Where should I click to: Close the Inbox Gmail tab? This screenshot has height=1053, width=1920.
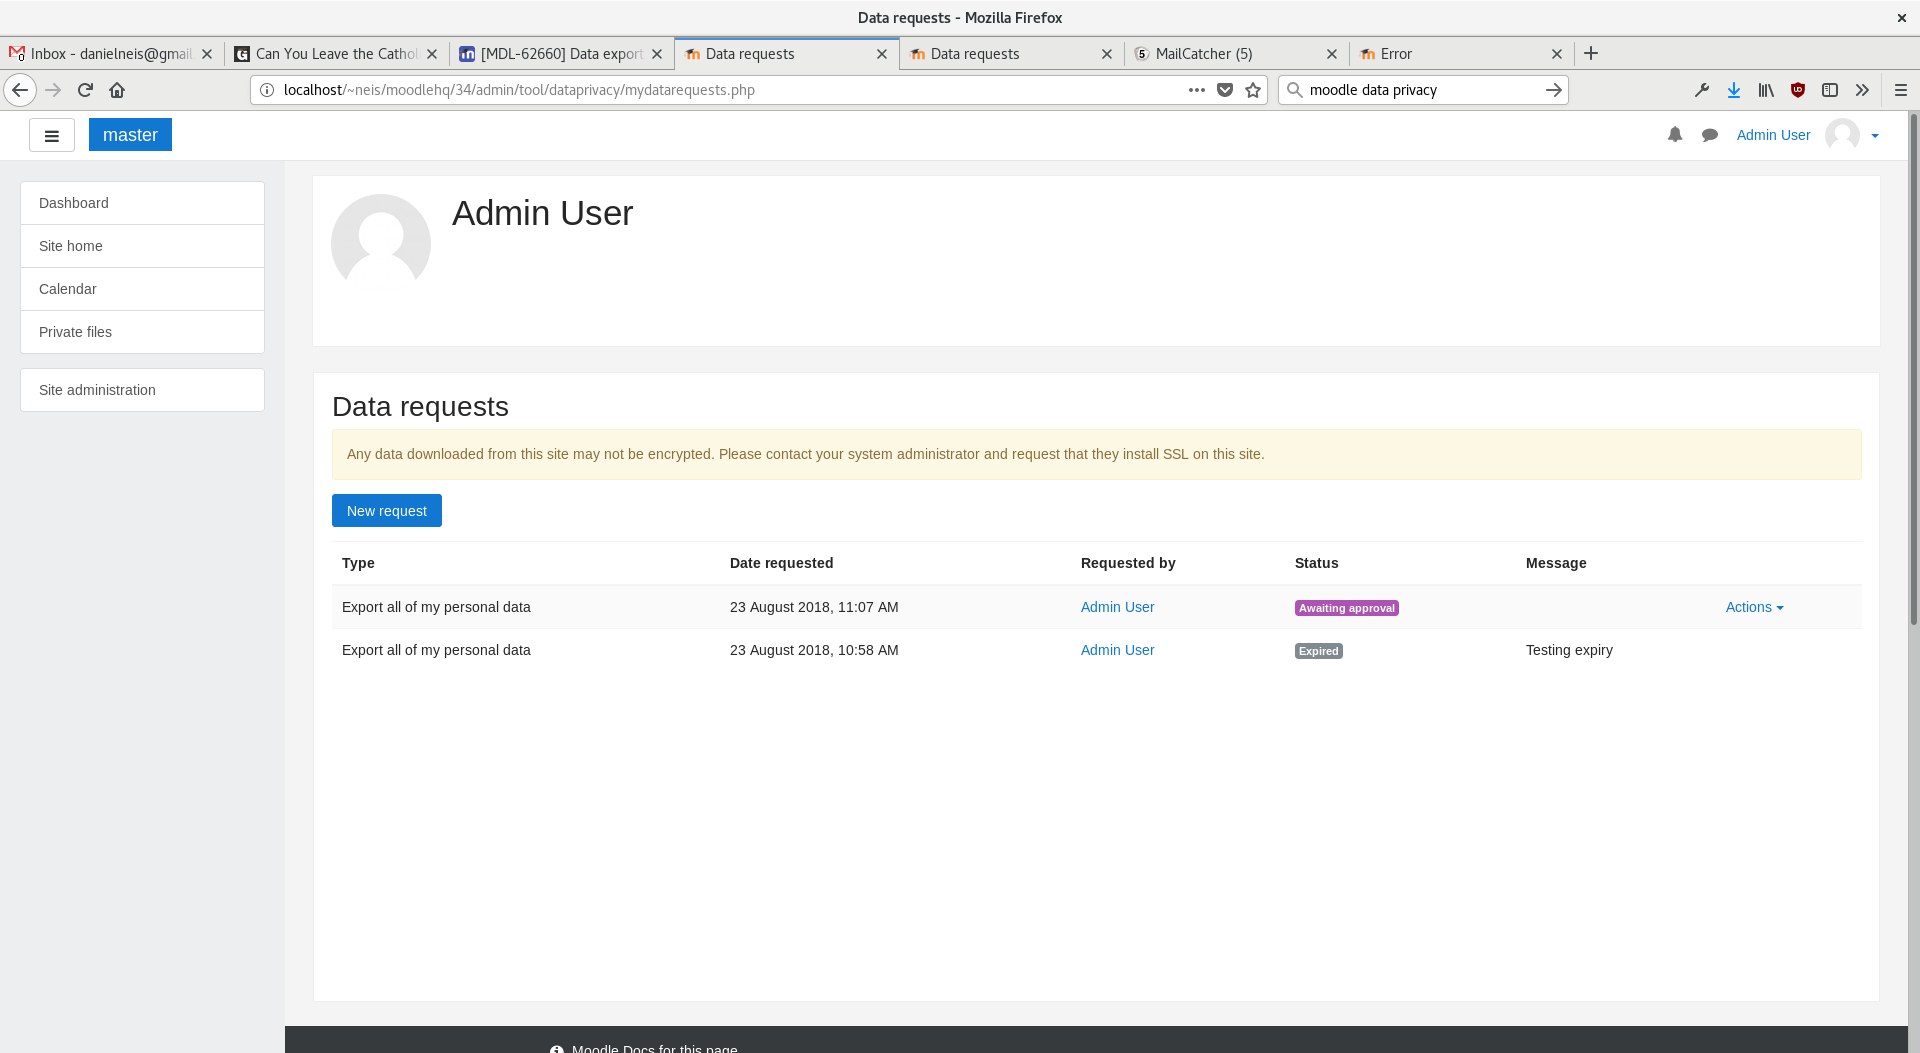207,54
